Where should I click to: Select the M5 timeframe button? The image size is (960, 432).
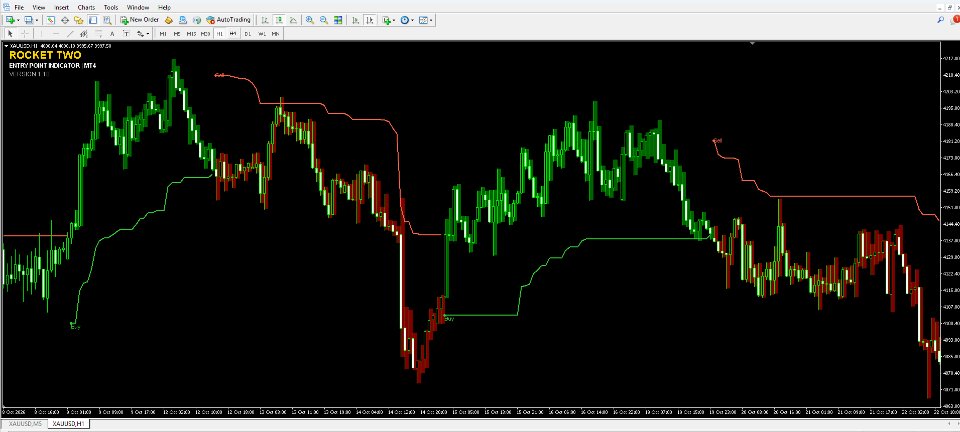(177, 34)
